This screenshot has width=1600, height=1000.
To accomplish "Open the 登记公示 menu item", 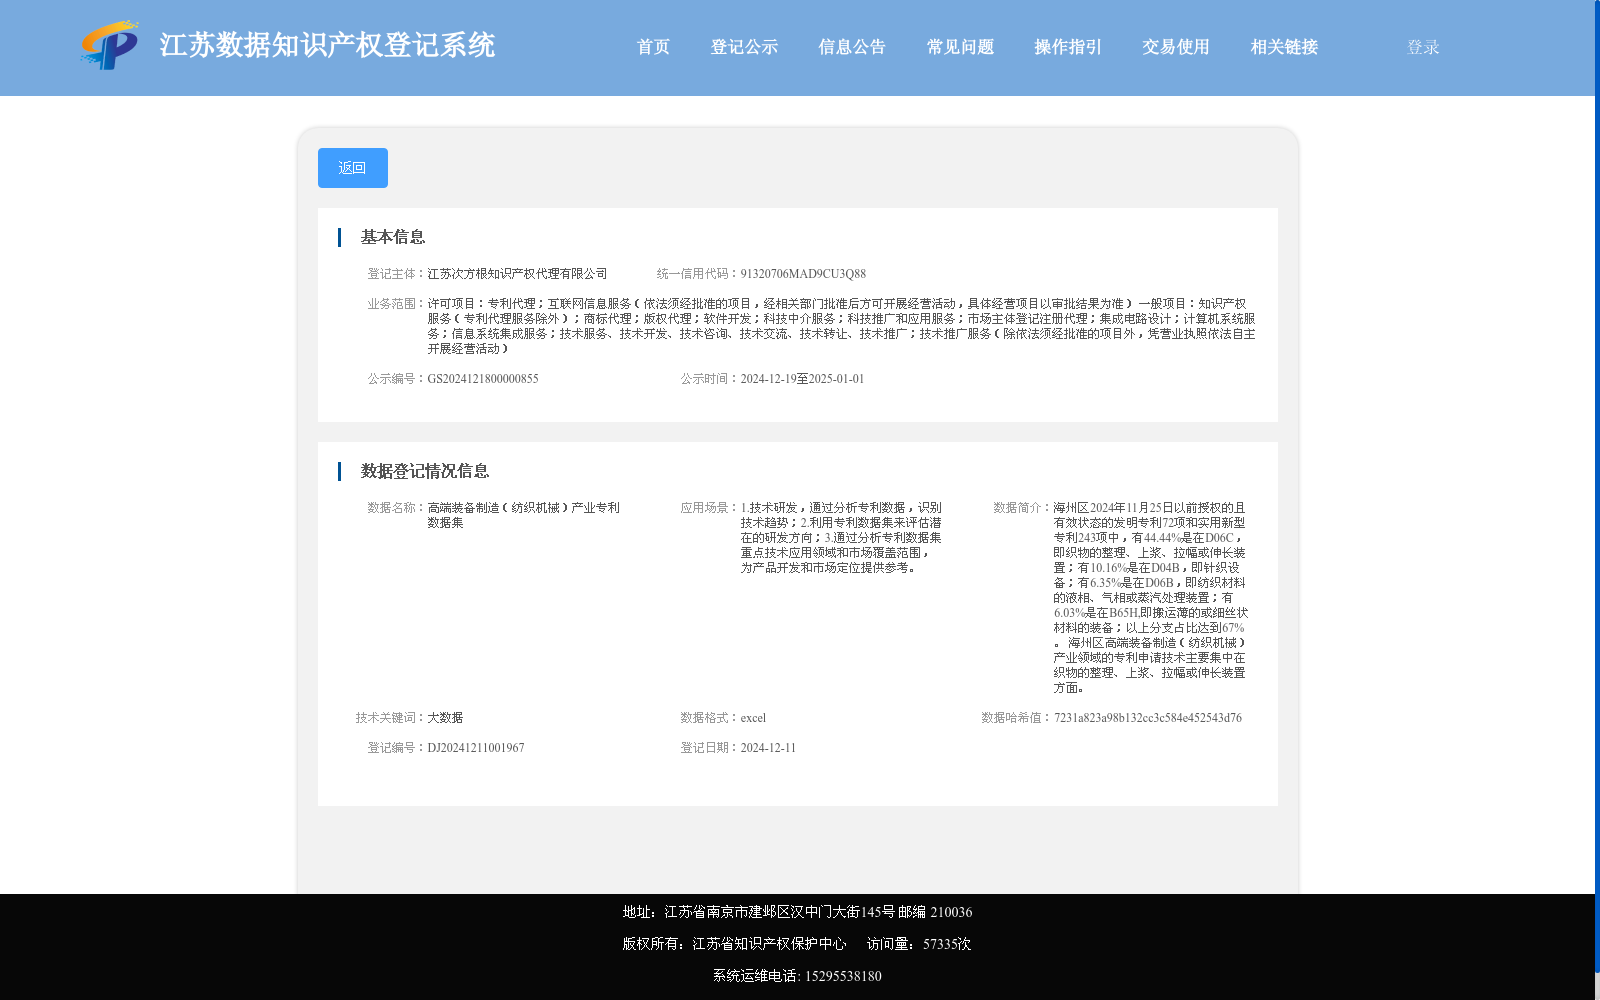I will coord(744,47).
